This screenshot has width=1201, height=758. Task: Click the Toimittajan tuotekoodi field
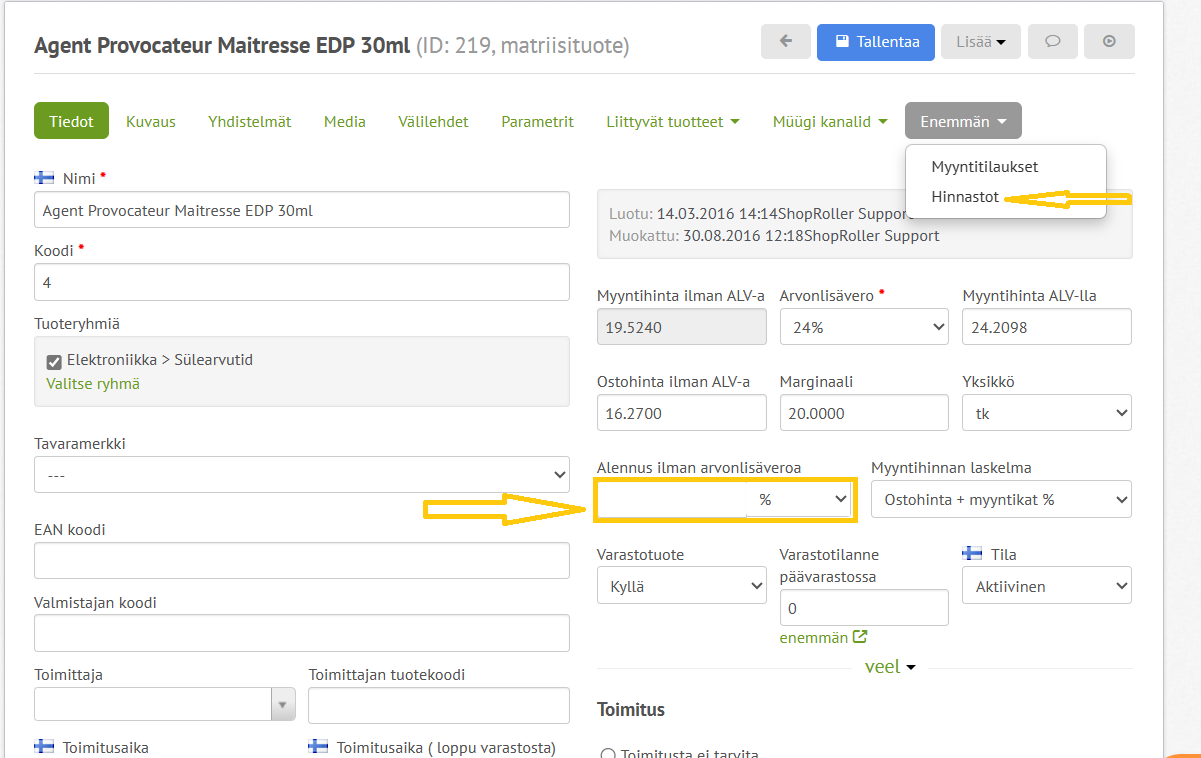click(x=439, y=705)
